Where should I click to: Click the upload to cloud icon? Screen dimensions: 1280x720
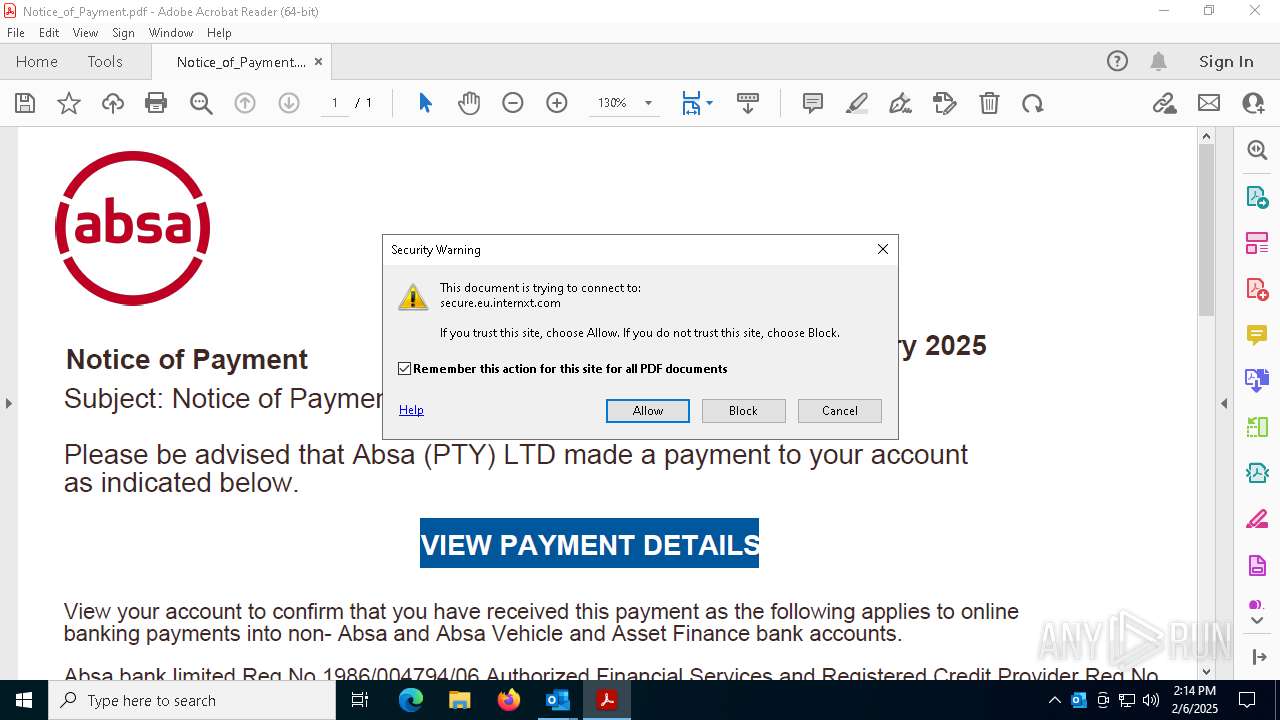point(113,103)
